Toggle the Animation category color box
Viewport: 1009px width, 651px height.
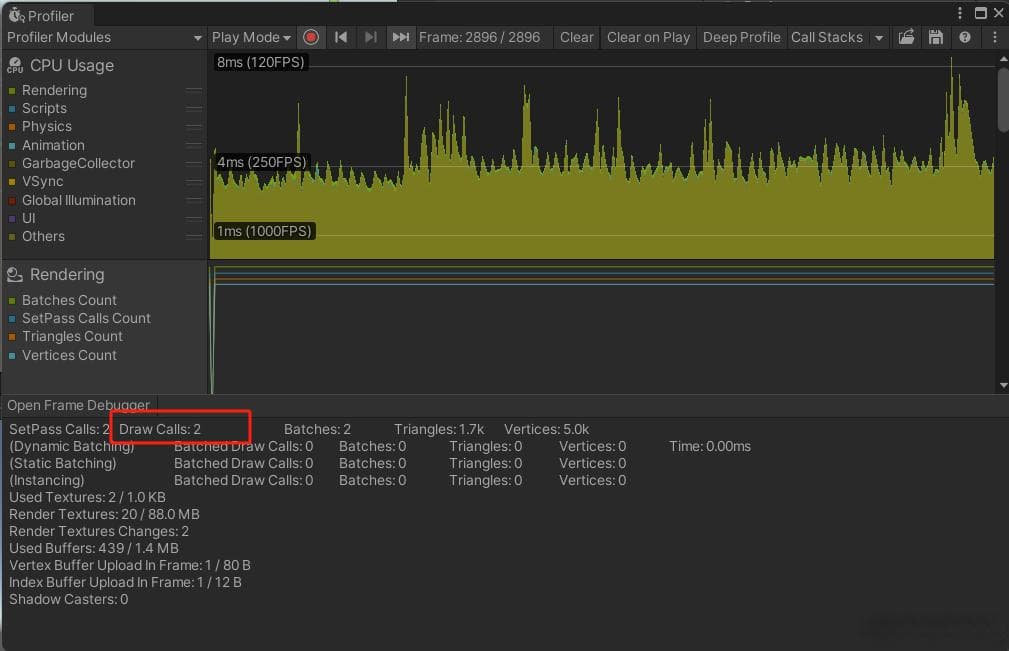pos(12,145)
